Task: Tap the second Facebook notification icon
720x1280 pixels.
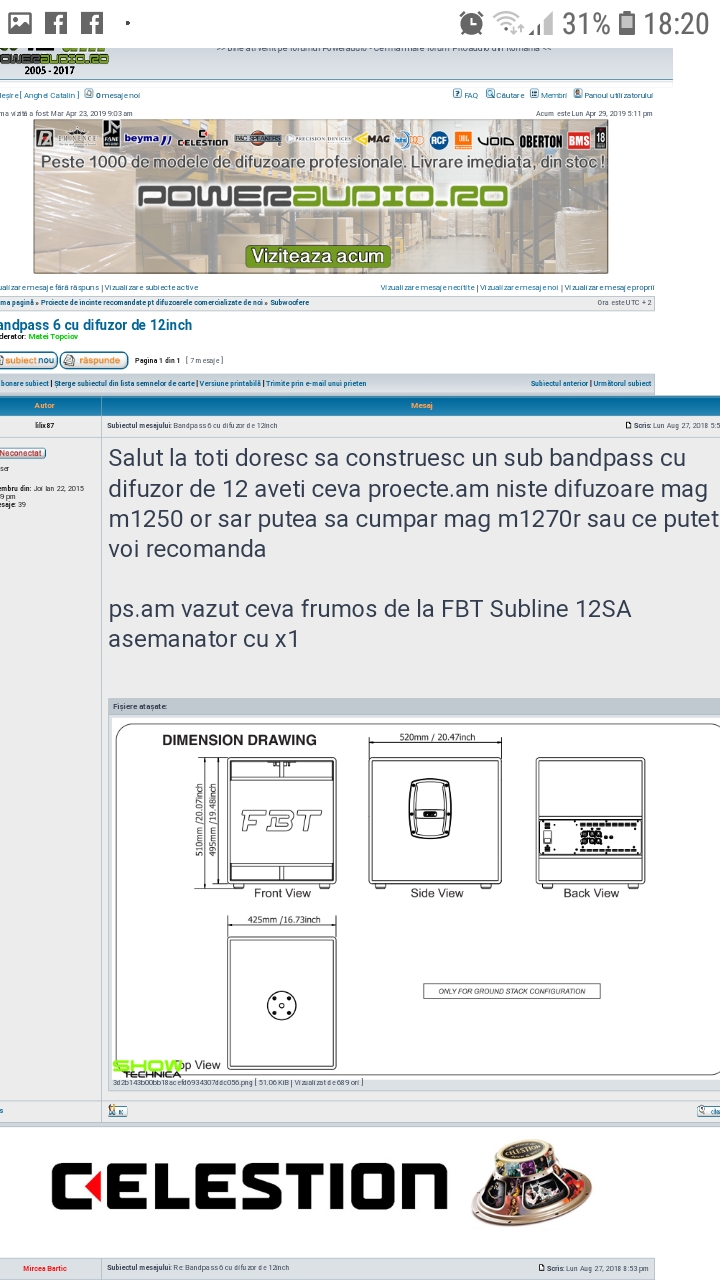Action: pyautogui.click(x=92, y=22)
